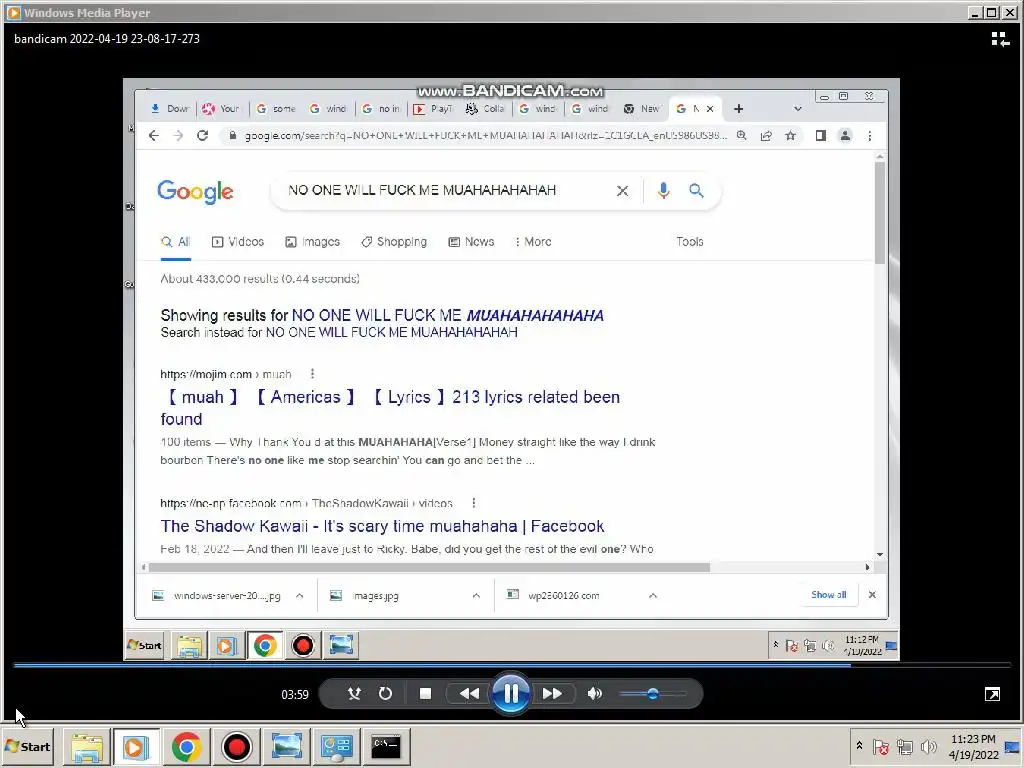Expand the More search options in the video

coord(533,242)
